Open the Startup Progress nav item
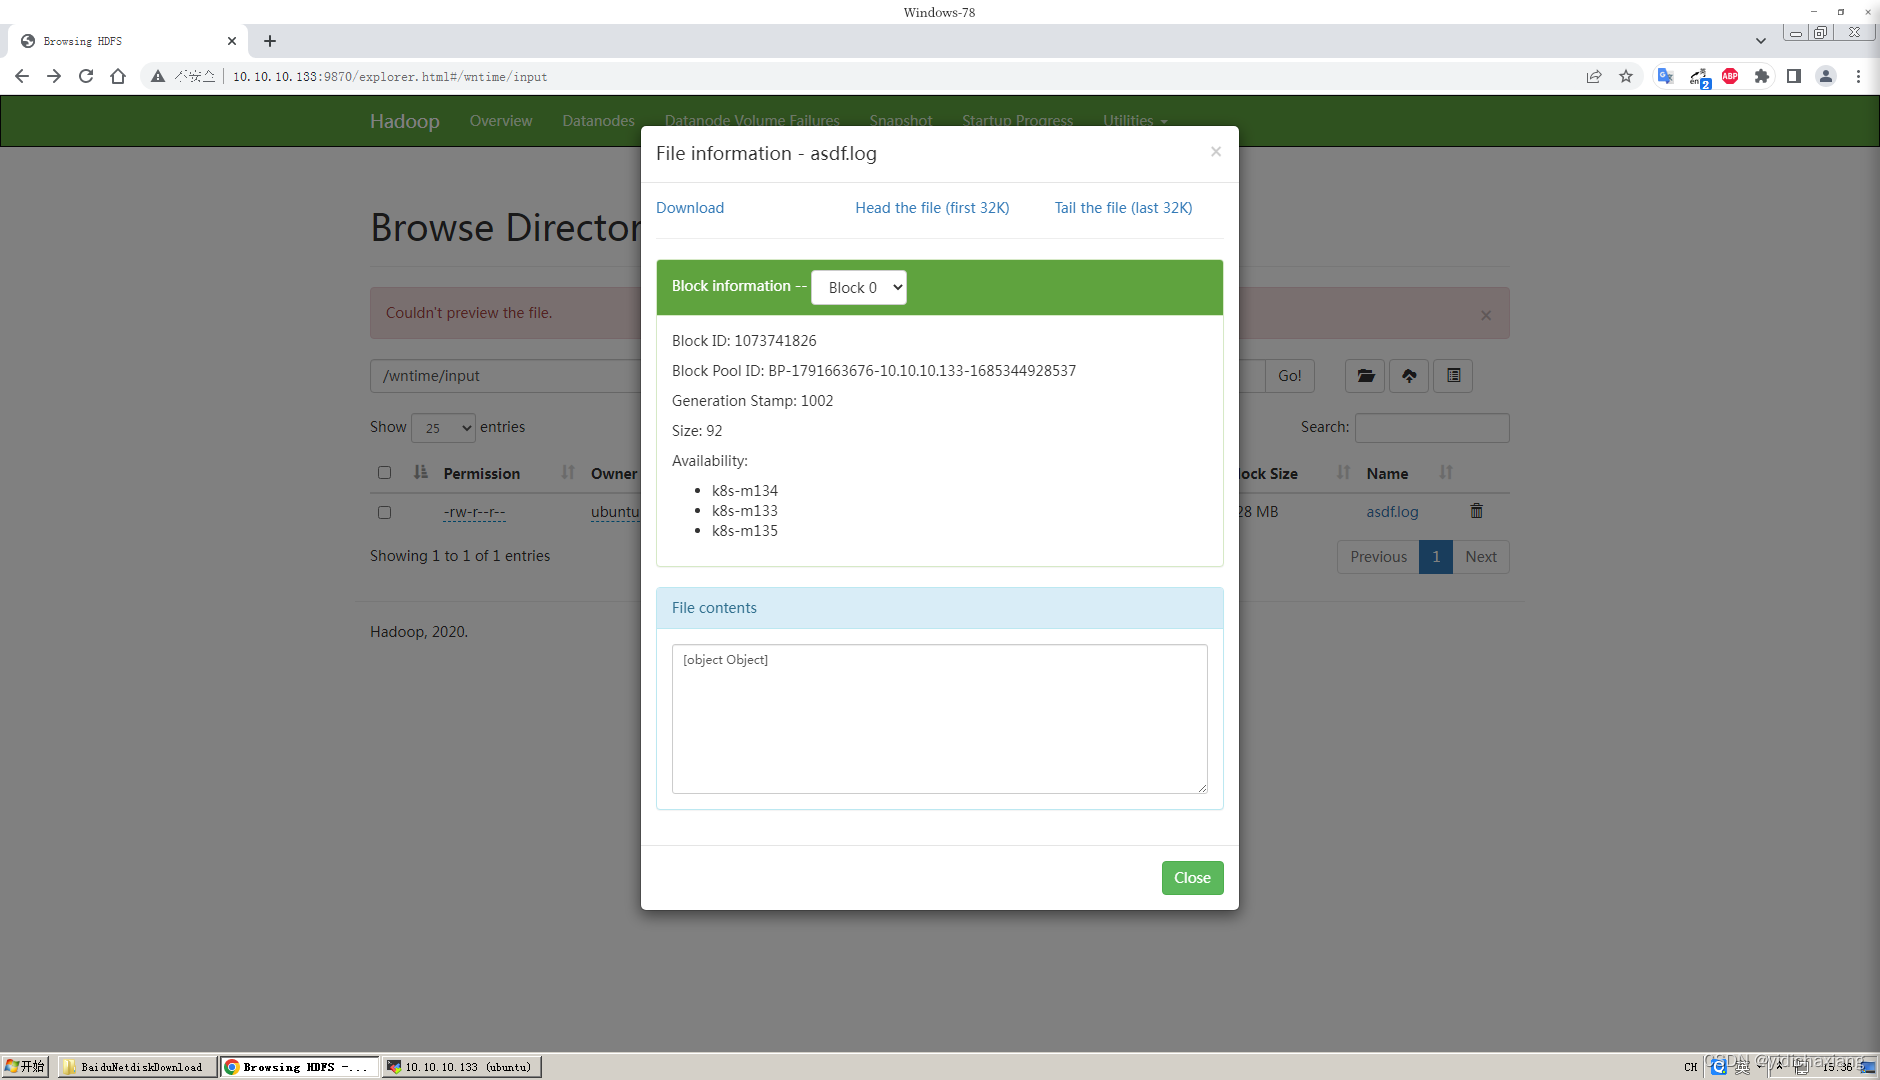Screen dimensions: 1880x1080 (x=1018, y=120)
